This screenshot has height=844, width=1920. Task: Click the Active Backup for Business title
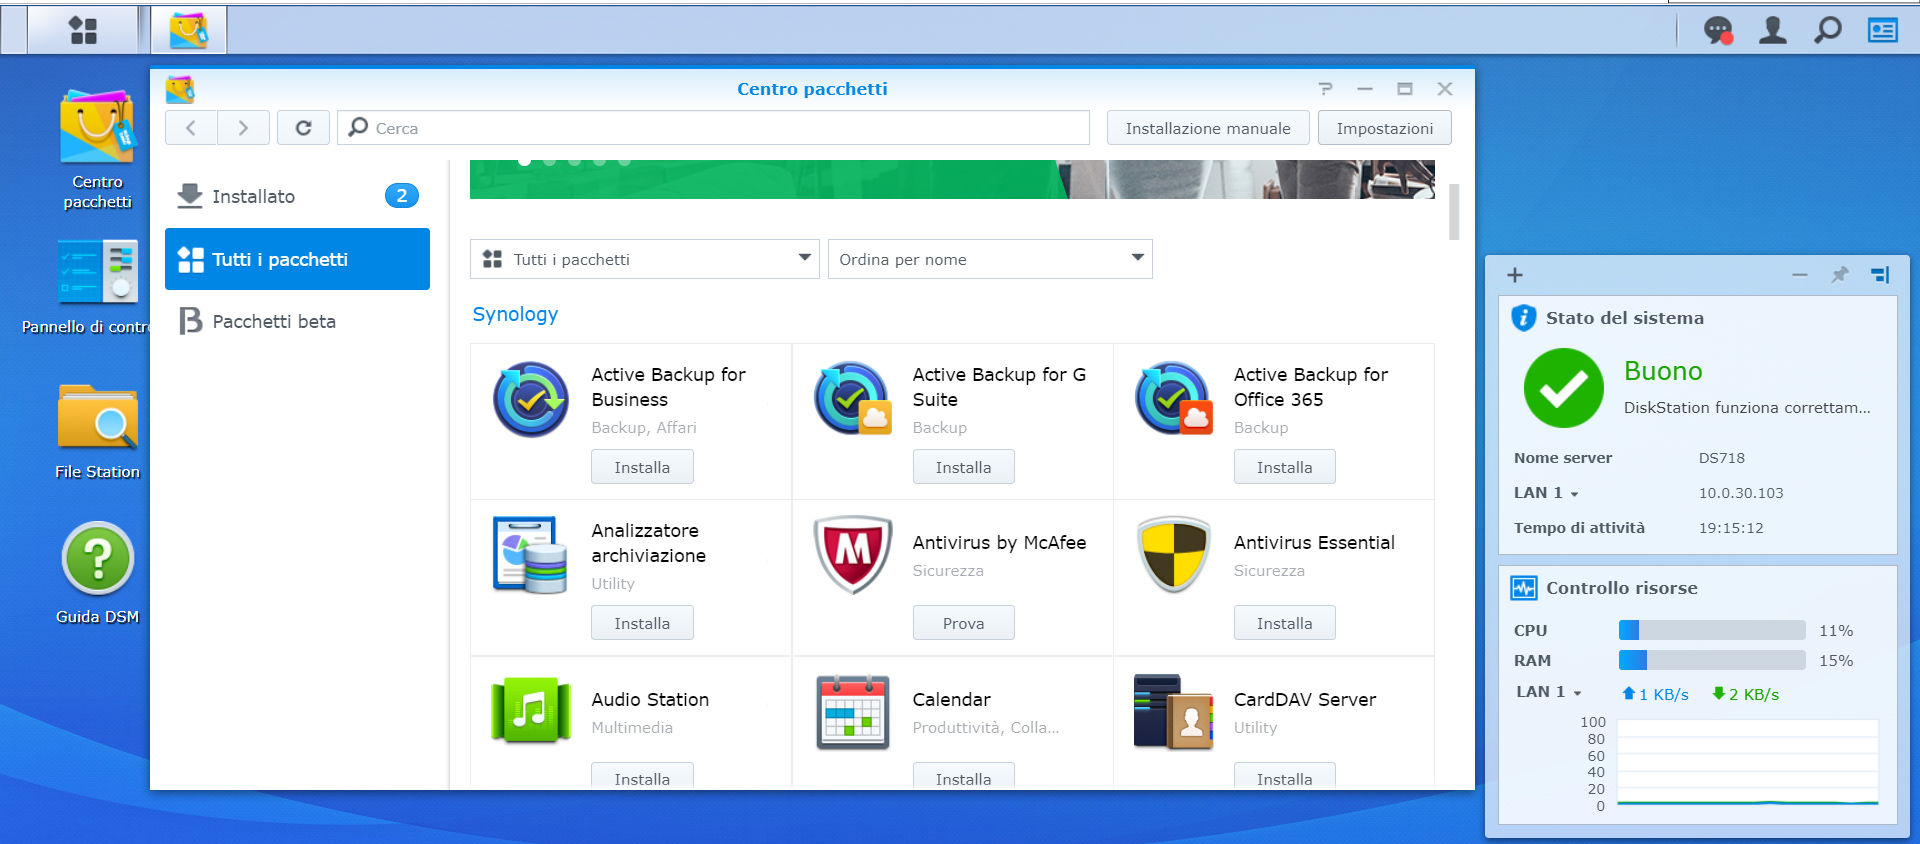pyautogui.click(x=668, y=387)
